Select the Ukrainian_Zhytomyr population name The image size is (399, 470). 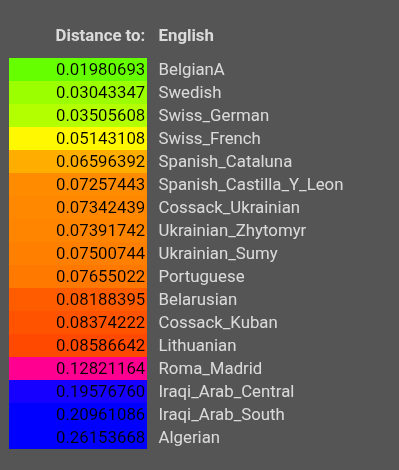pos(232,231)
